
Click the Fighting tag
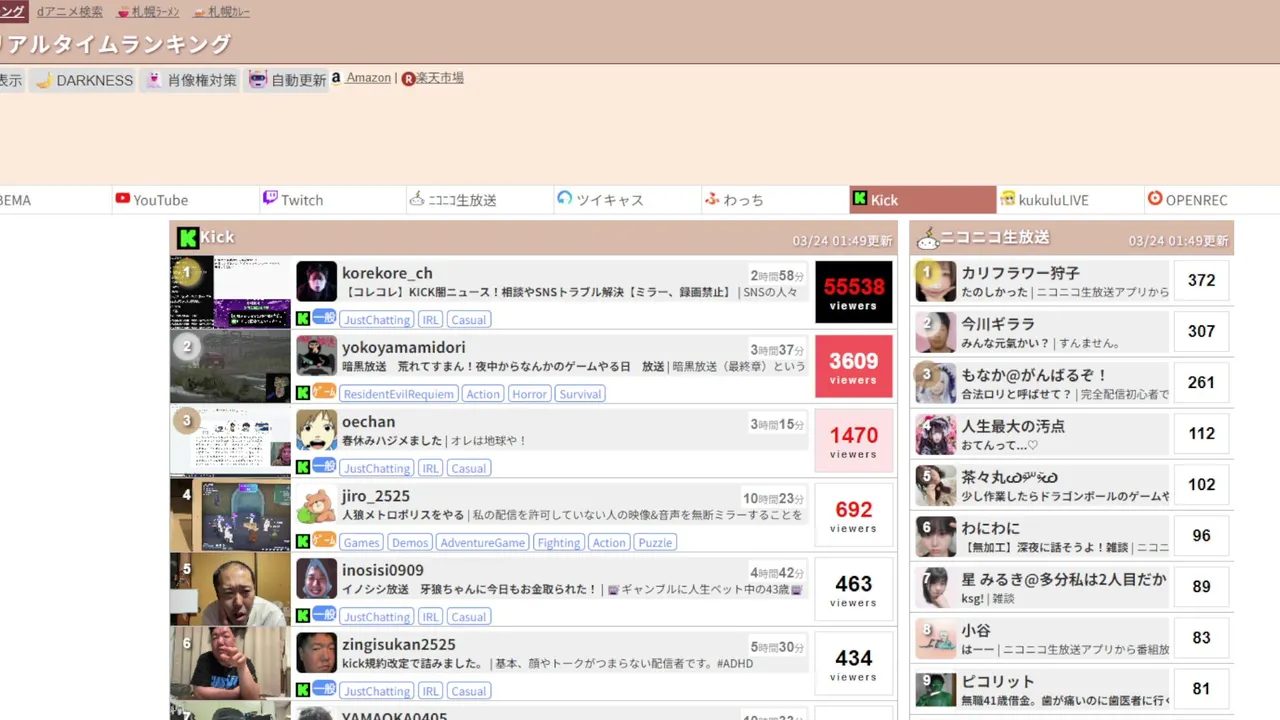coord(558,542)
